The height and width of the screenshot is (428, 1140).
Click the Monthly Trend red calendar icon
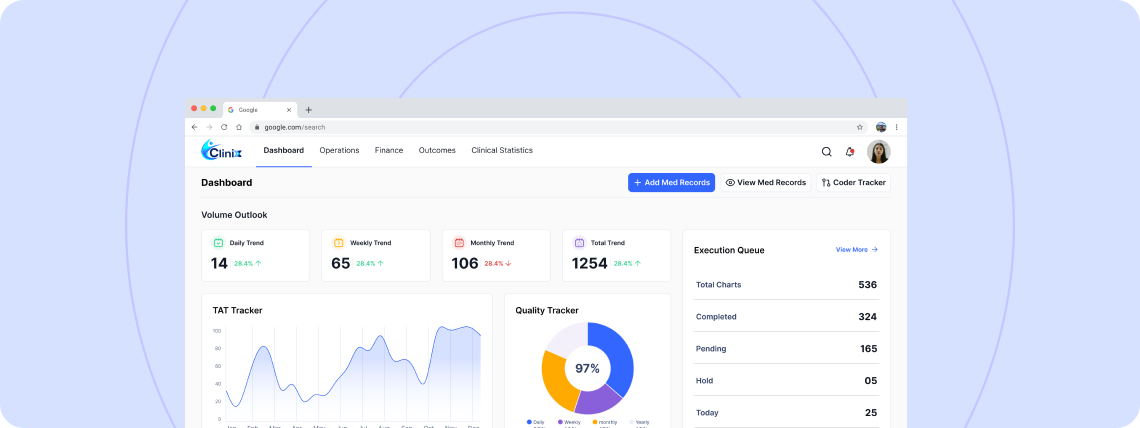point(459,242)
